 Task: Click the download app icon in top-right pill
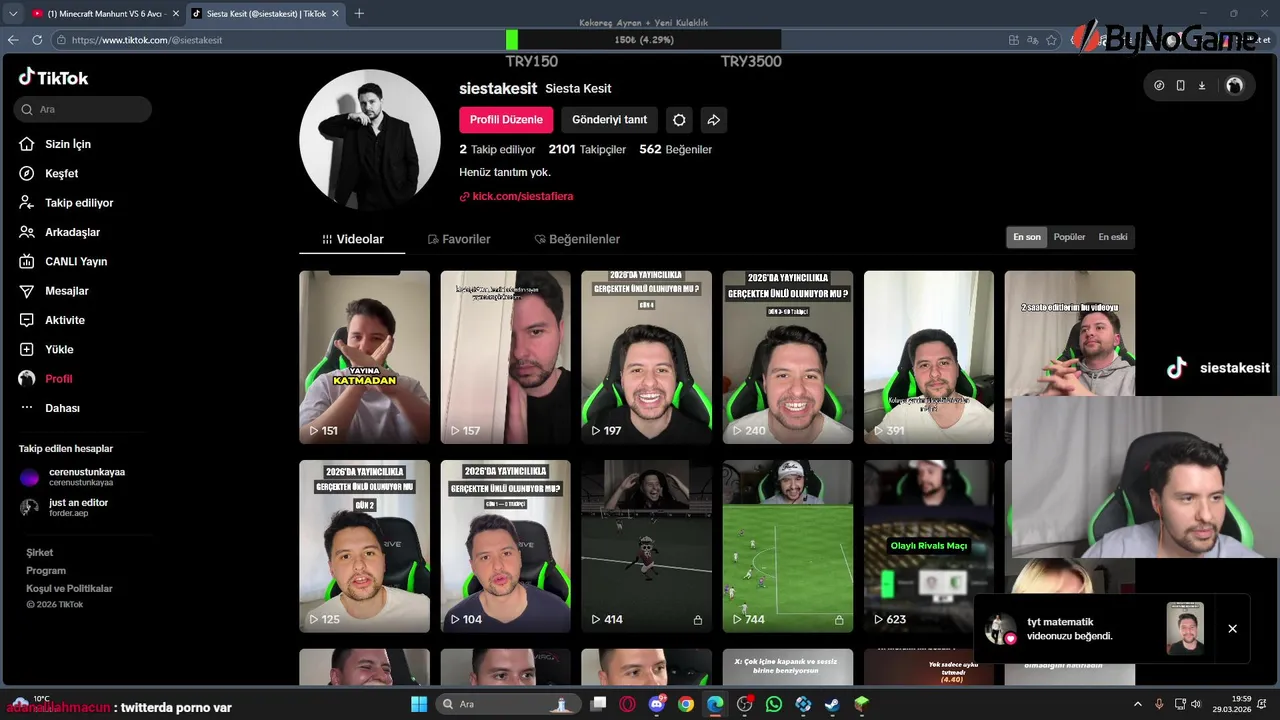pos(1202,86)
